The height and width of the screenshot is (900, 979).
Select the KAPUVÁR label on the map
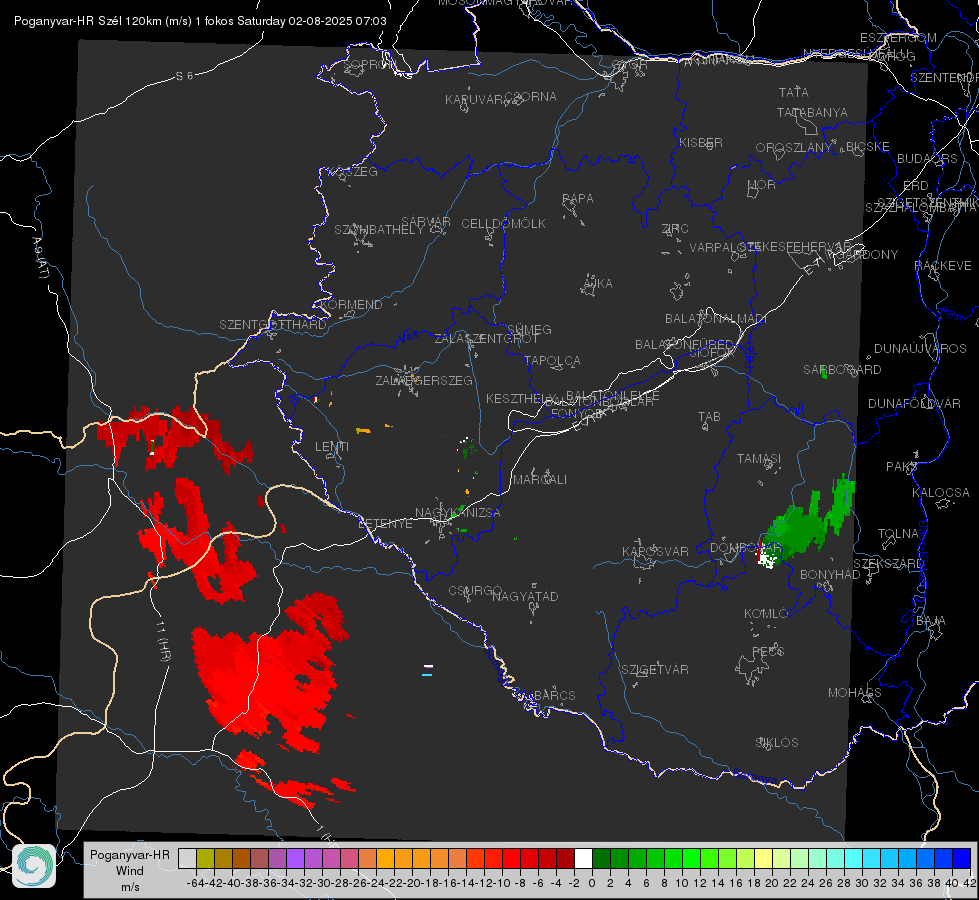tap(474, 99)
